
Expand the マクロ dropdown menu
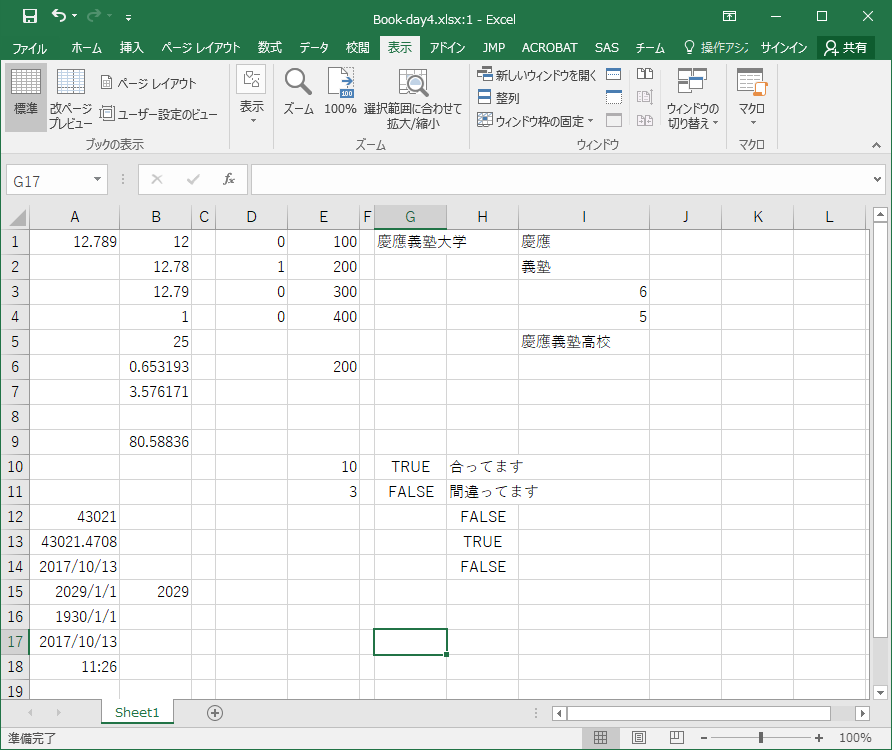coord(751,97)
